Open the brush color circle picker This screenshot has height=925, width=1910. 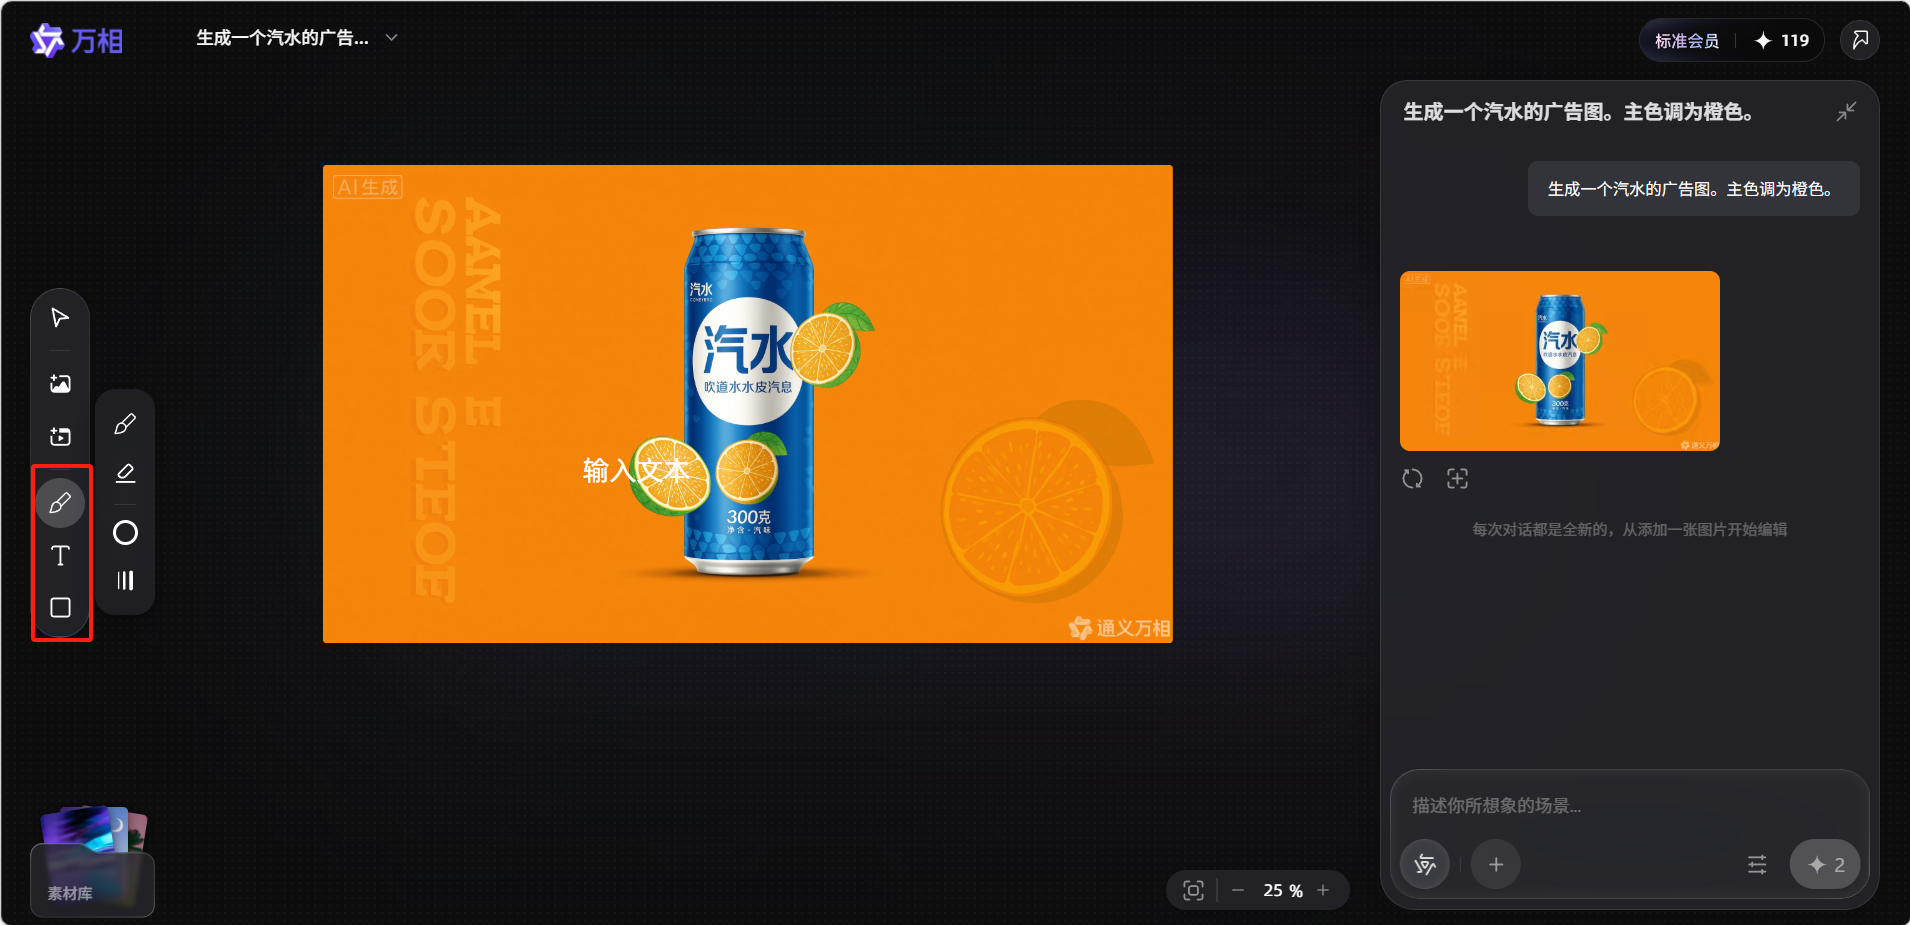point(125,533)
